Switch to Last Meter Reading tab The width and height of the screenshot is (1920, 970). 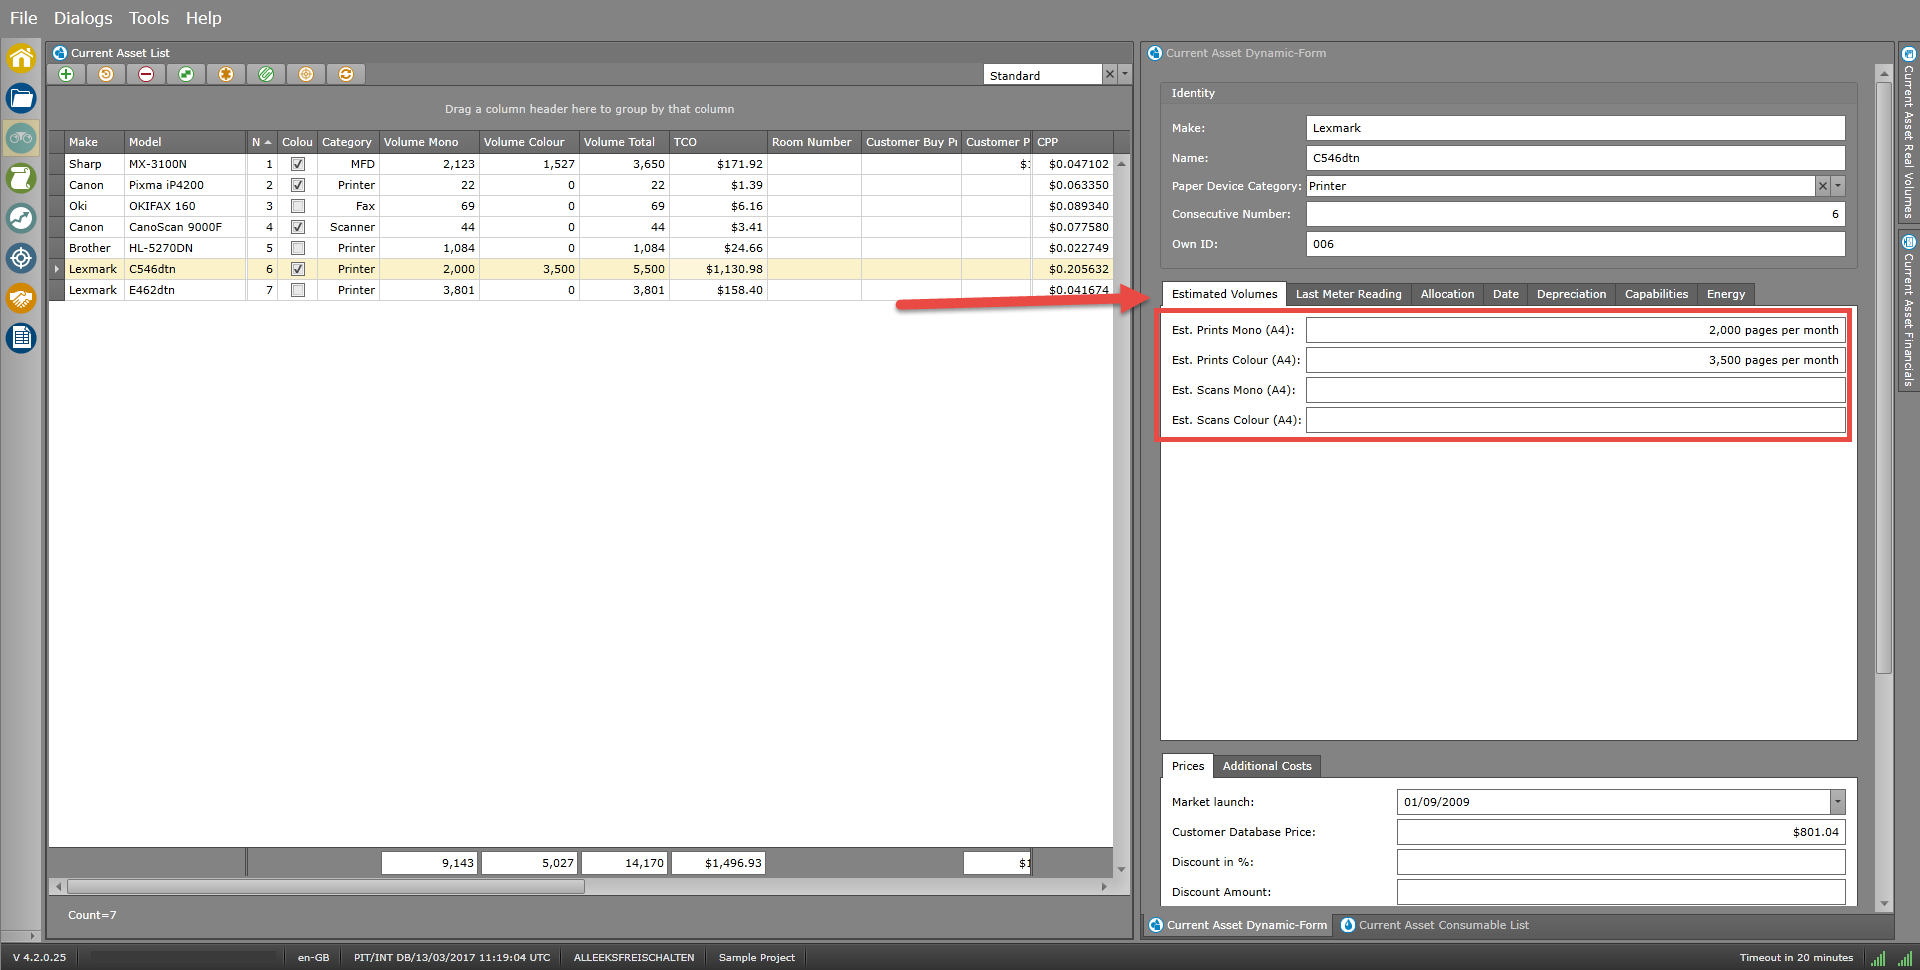coord(1349,294)
